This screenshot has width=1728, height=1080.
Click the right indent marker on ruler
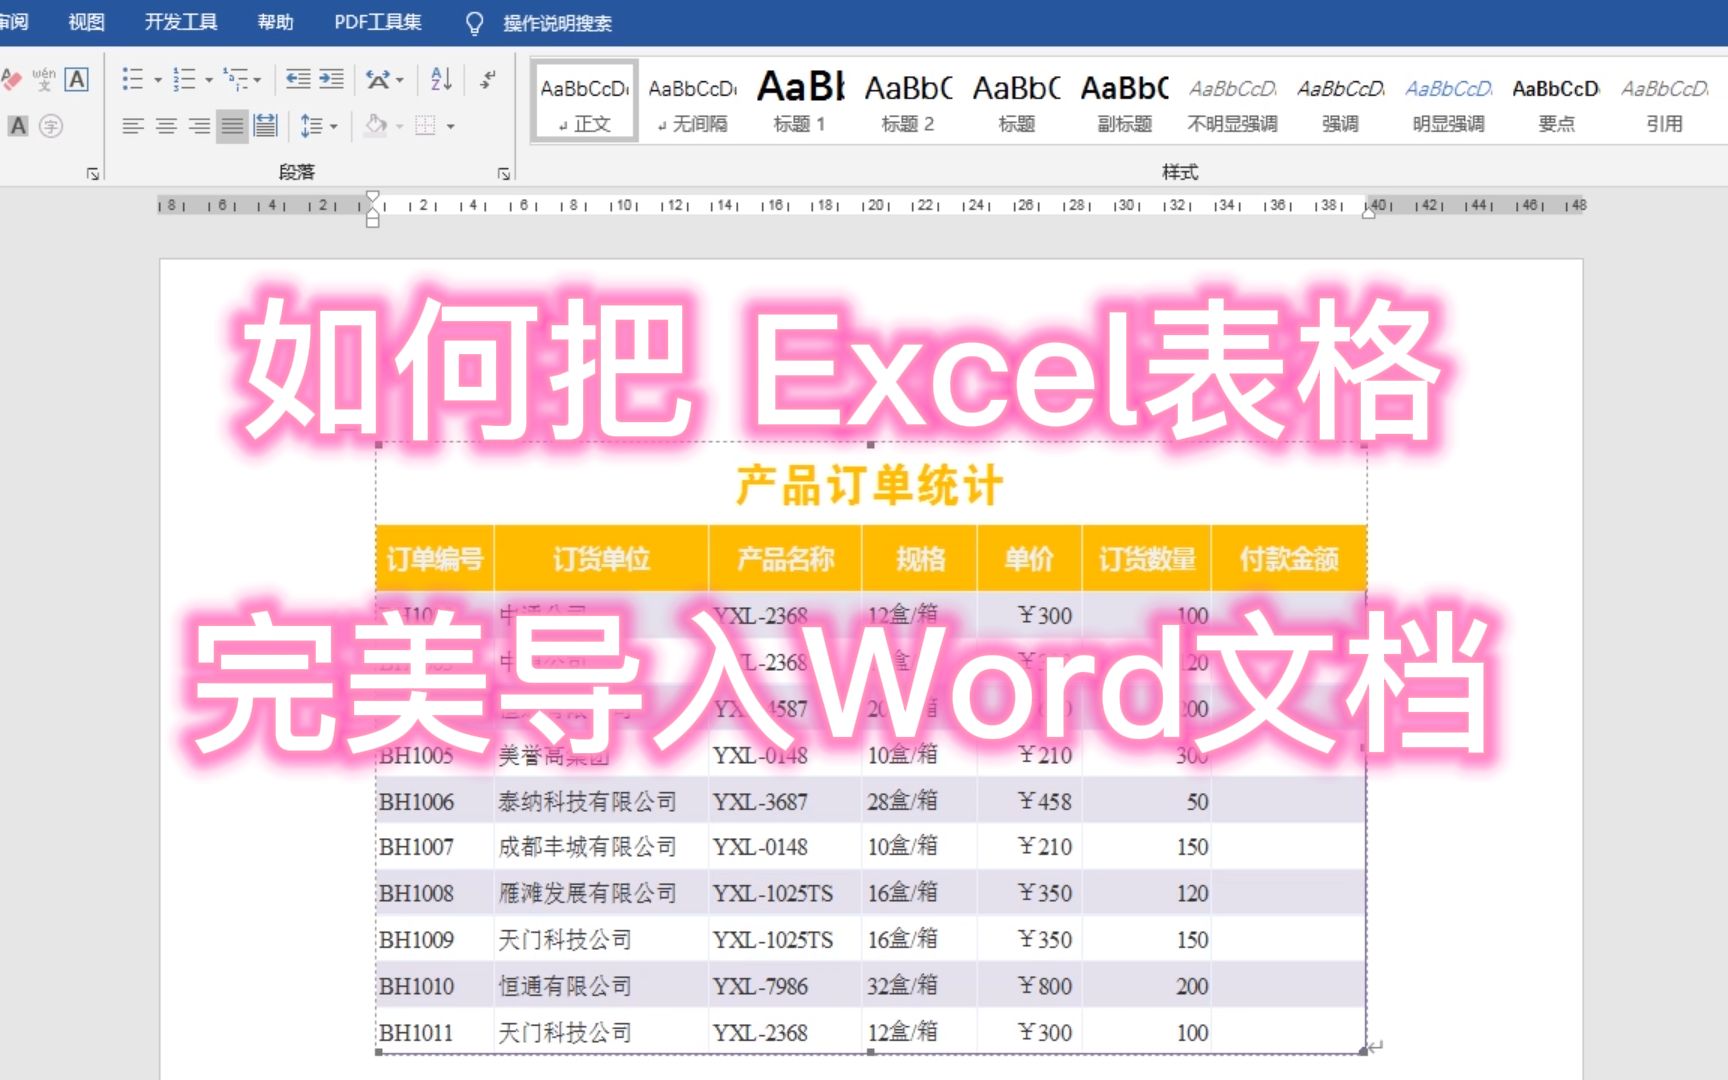click(1369, 212)
